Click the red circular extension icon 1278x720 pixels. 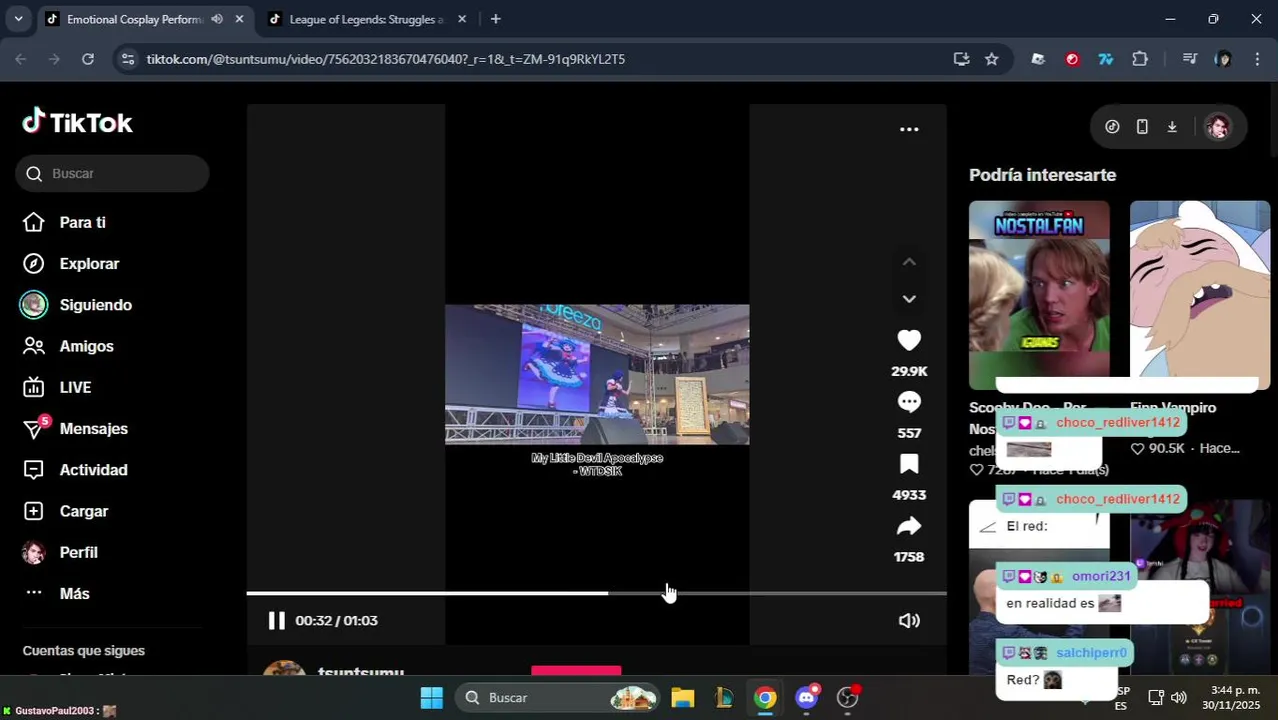pyautogui.click(x=1072, y=59)
